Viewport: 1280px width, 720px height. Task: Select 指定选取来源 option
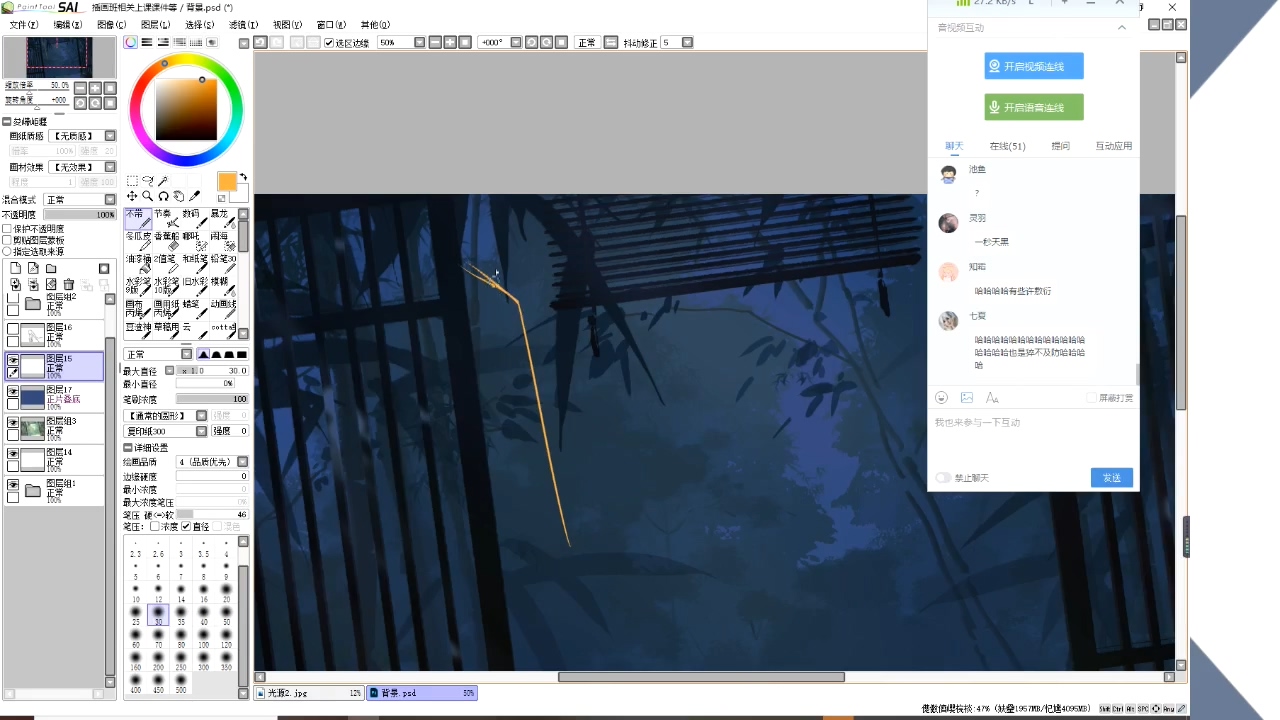pyautogui.click(x=7, y=251)
